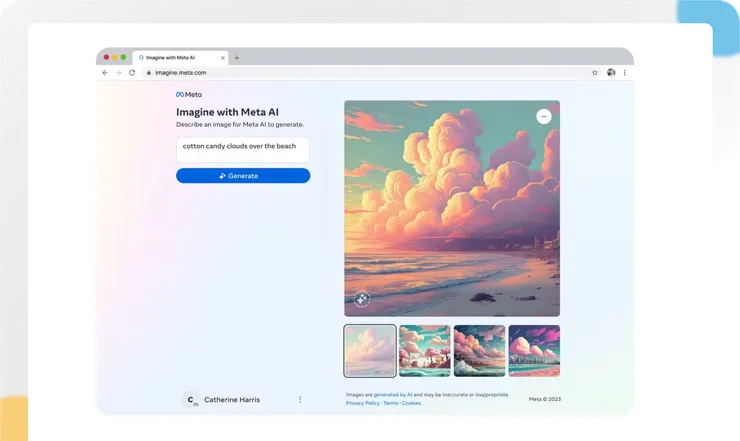Viewport: 740px width, 441px height.
Task: Click the 'Meta © 2023' text
Action: (545, 399)
